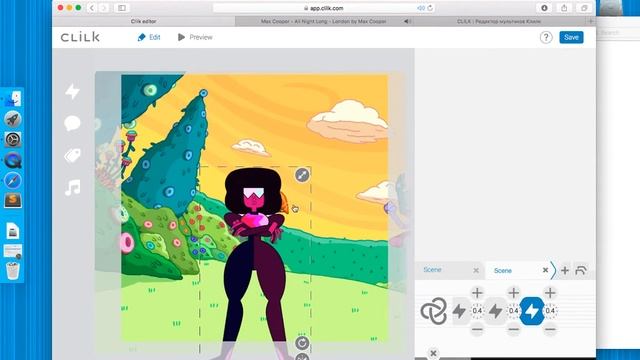Switch to Clilk editor browser tab
640x360 pixels.
144,21
